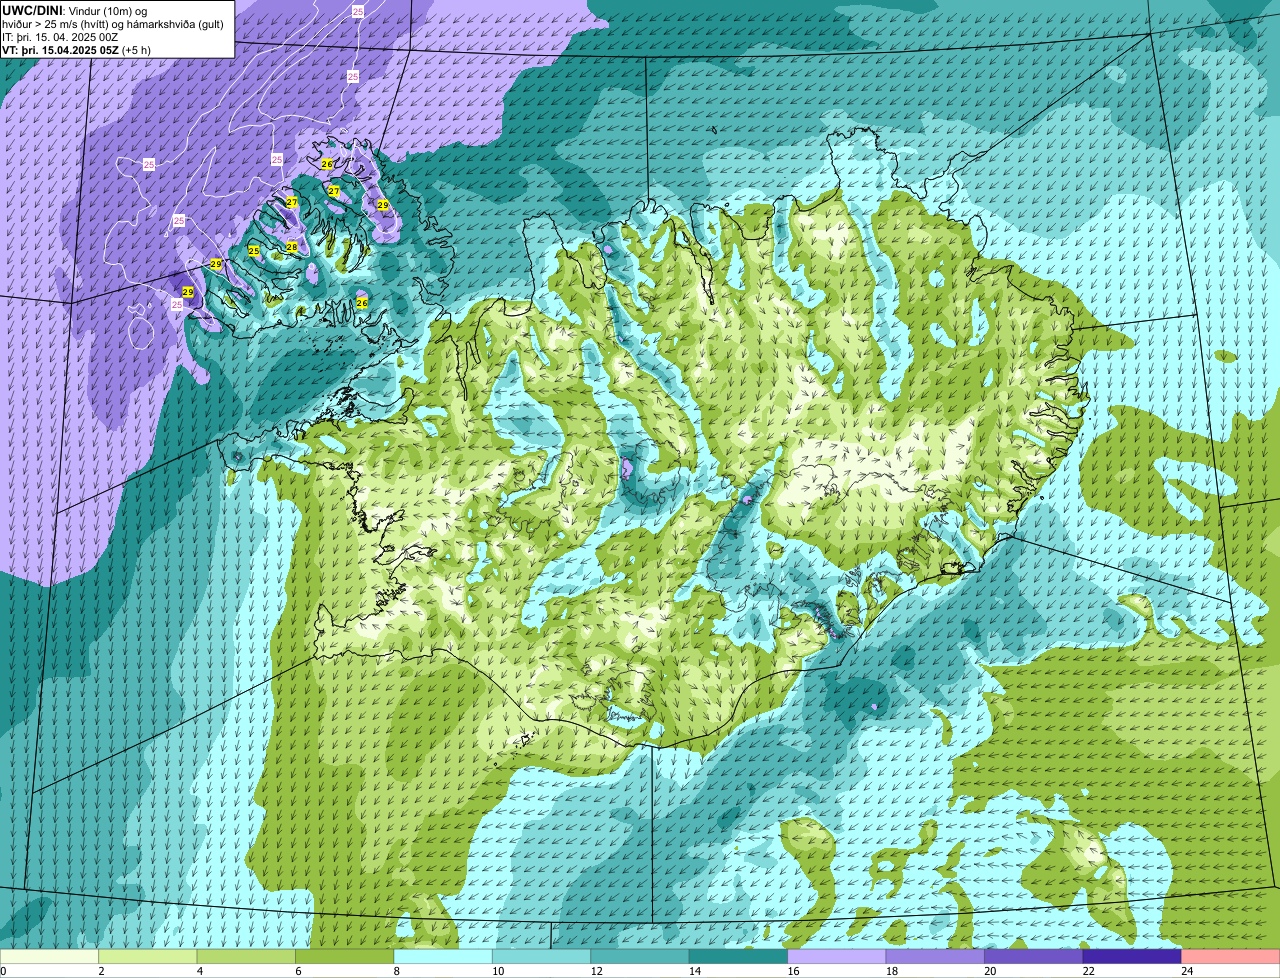Screen dimensions: 1280x978
Task: Click the "UWC/DINI" model name in the title box
Action: 31,10
